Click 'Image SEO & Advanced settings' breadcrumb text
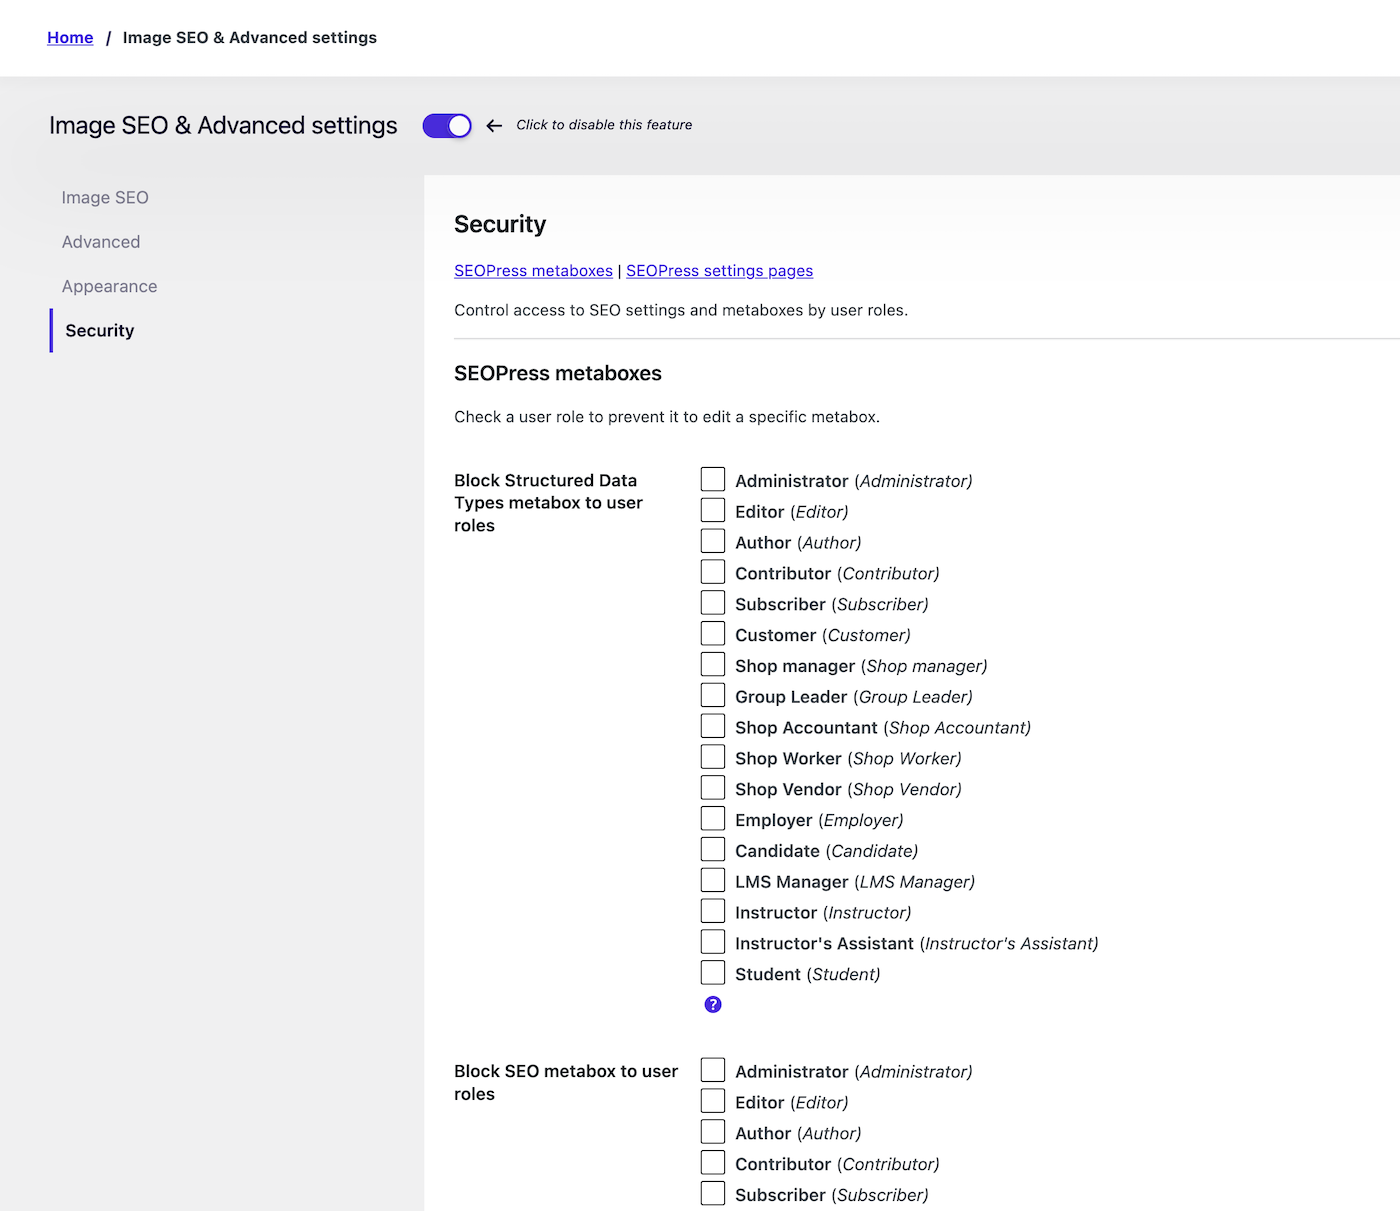 (x=250, y=38)
